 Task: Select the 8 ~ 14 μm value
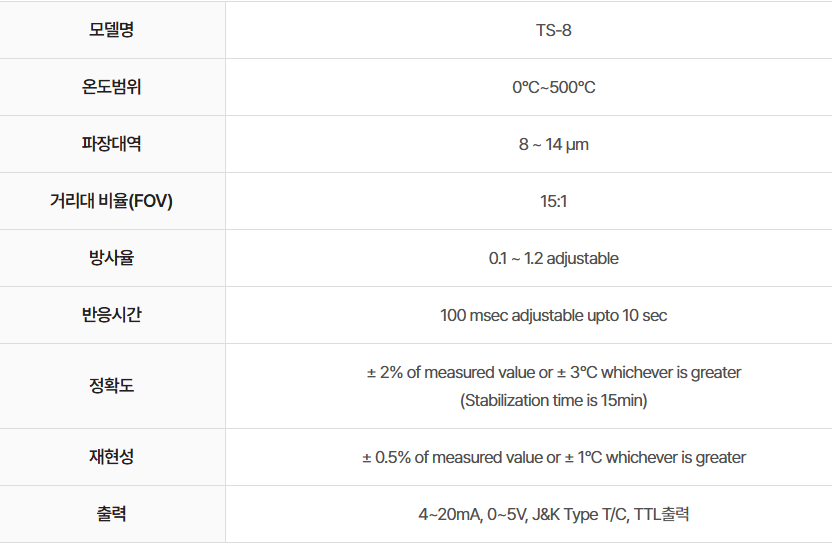click(x=553, y=144)
